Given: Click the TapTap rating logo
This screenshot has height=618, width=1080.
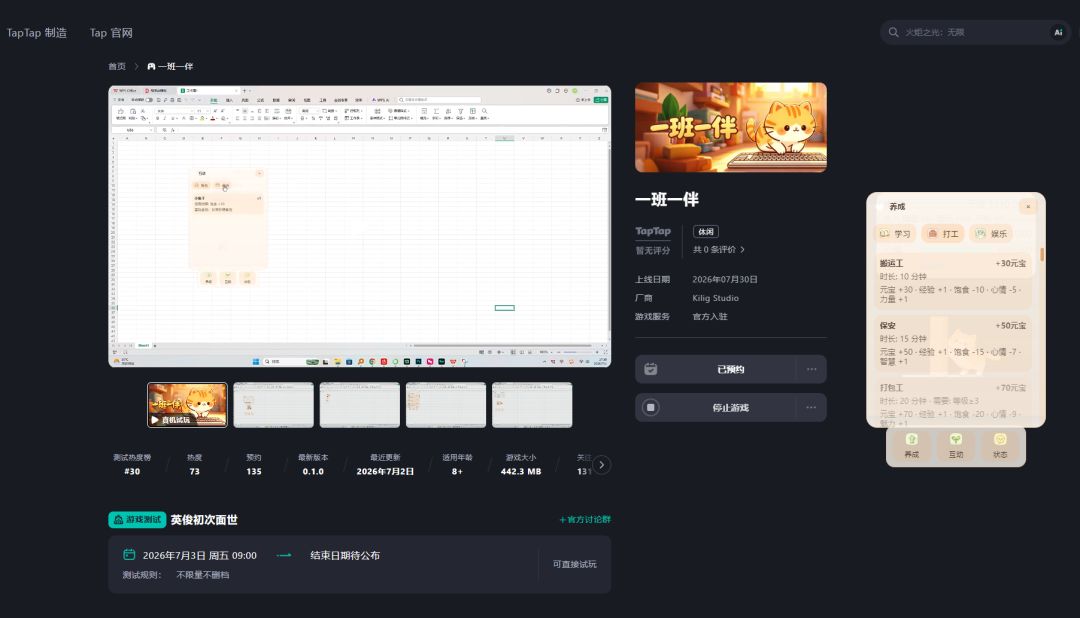Looking at the screenshot, I should pyautogui.click(x=652, y=231).
